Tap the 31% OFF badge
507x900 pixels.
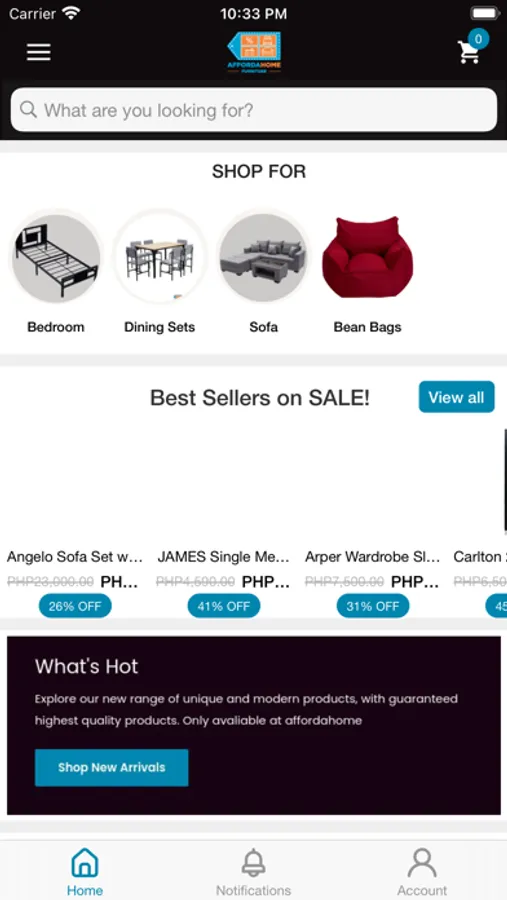pyautogui.click(x=373, y=606)
